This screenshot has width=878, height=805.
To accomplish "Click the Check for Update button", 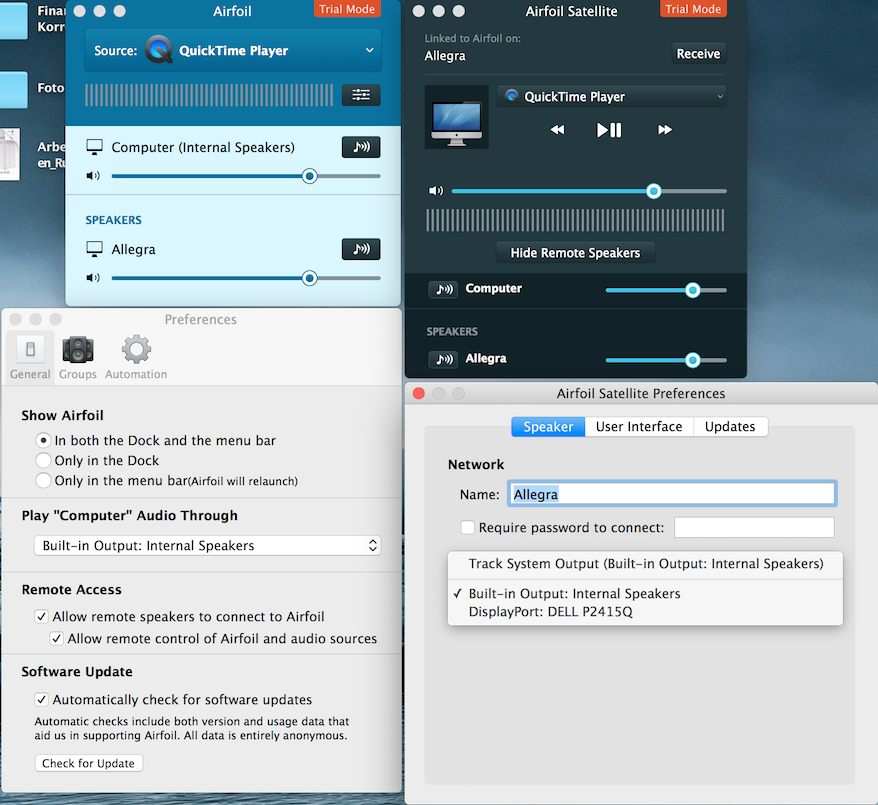I will pos(88,764).
